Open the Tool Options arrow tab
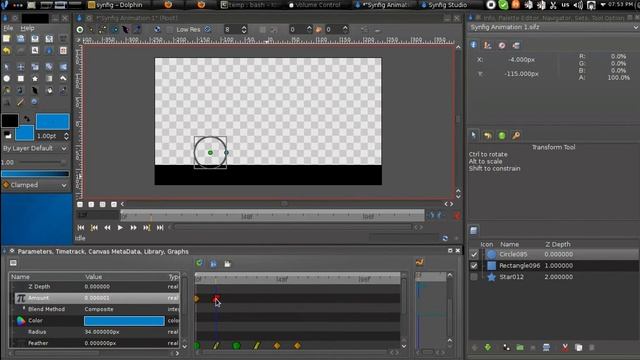Image resolution: width=640 pixels, height=360 pixels. click(x=473, y=135)
